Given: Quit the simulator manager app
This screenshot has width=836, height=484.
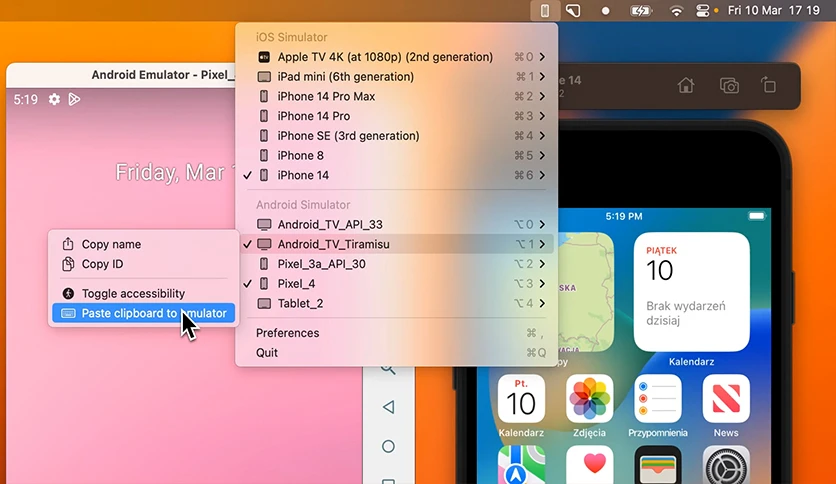Looking at the screenshot, I should click(397, 353).
